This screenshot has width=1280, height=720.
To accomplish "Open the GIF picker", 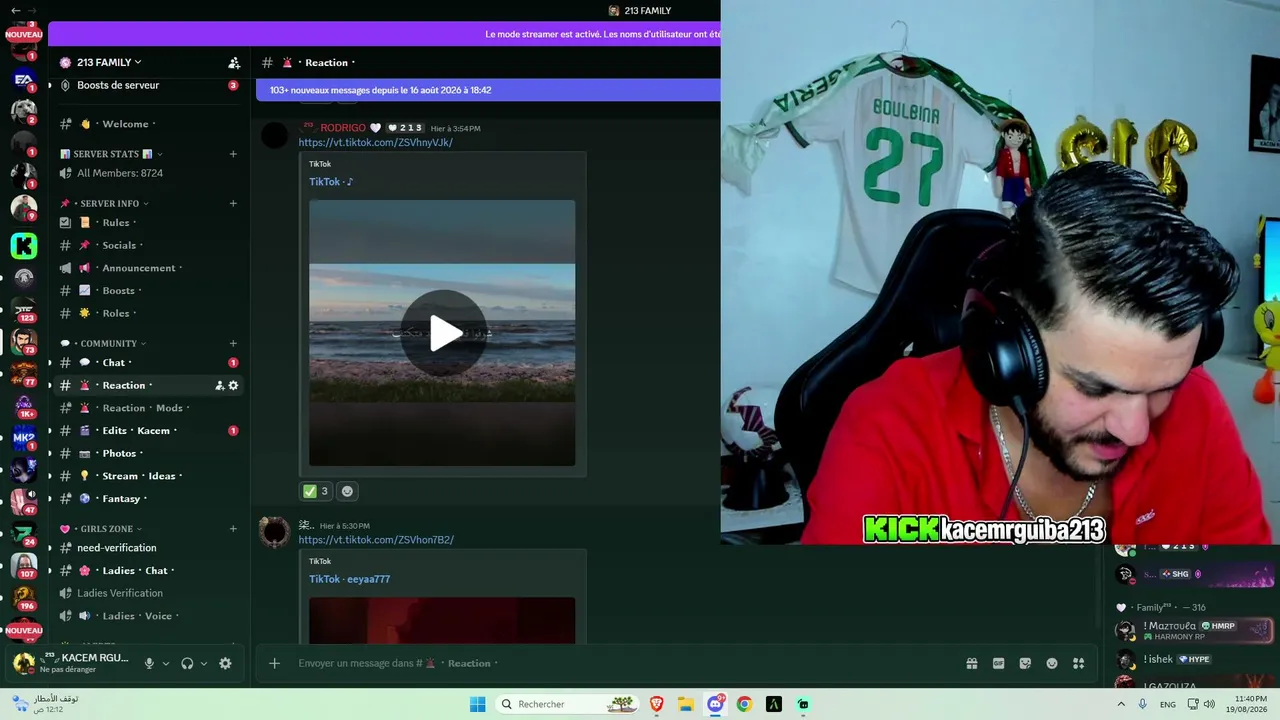I will (x=998, y=663).
